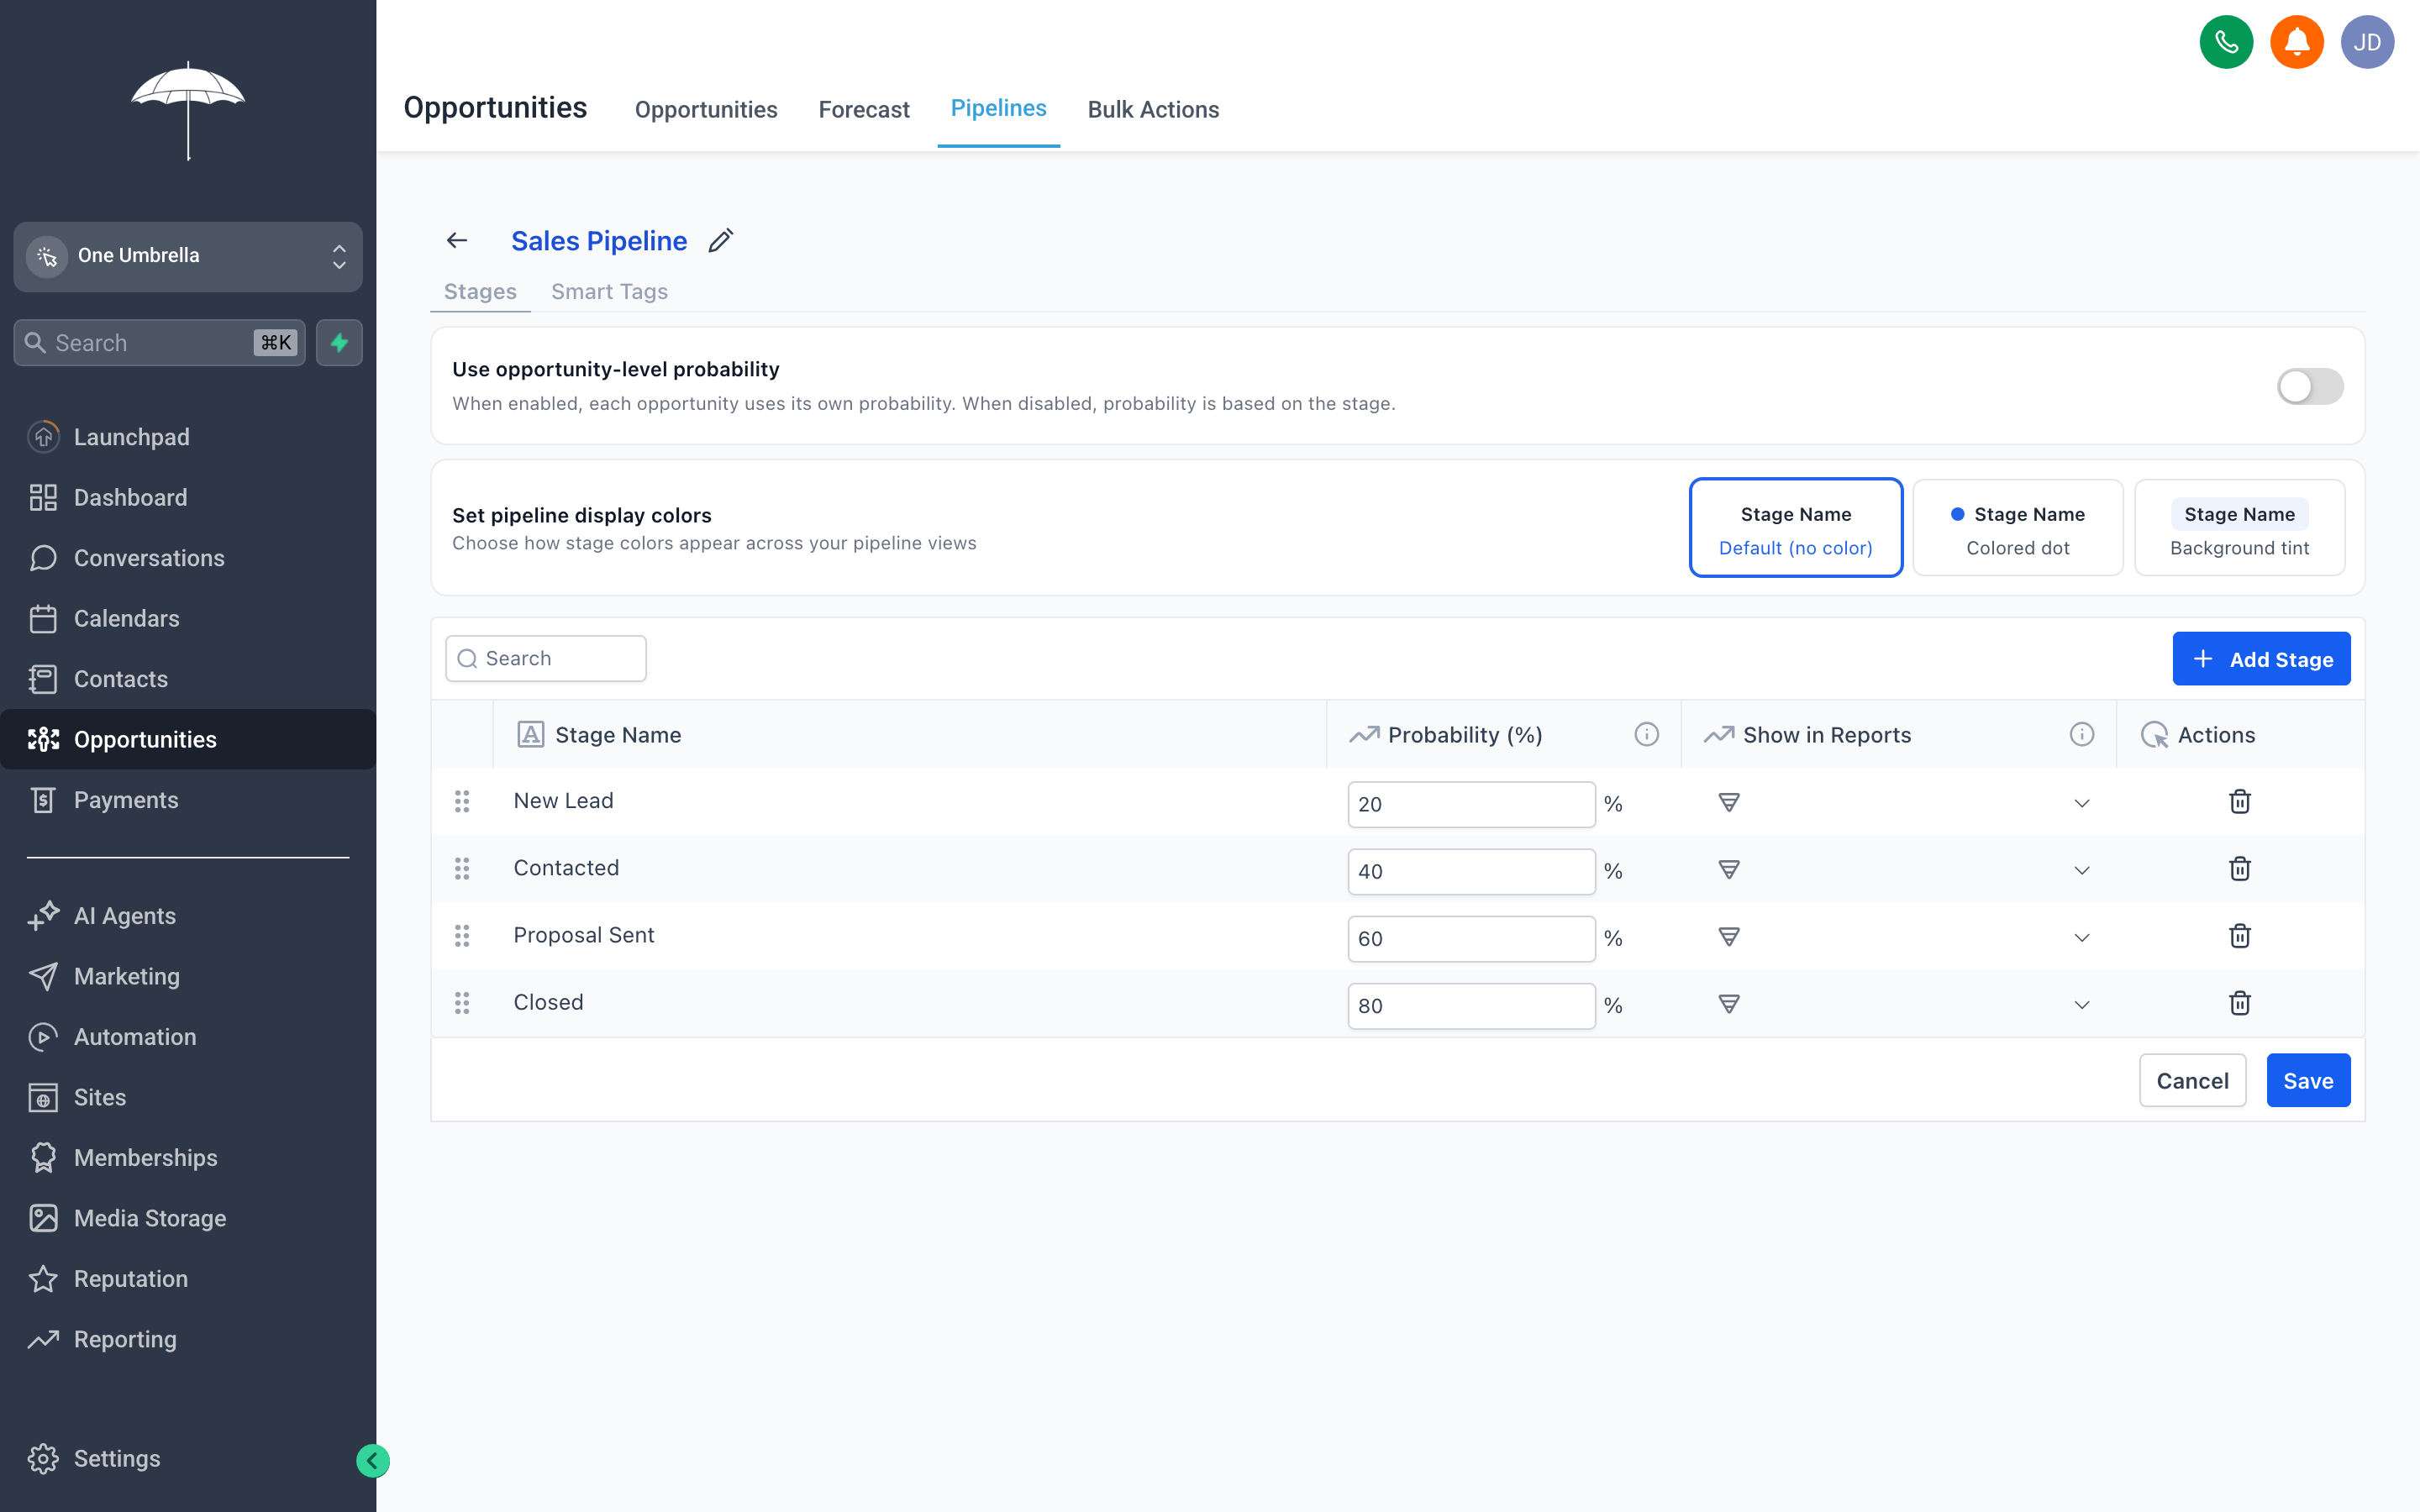Go to Conversations in sidebar
The width and height of the screenshot is (2420, 1512).
tap(188, 558)
